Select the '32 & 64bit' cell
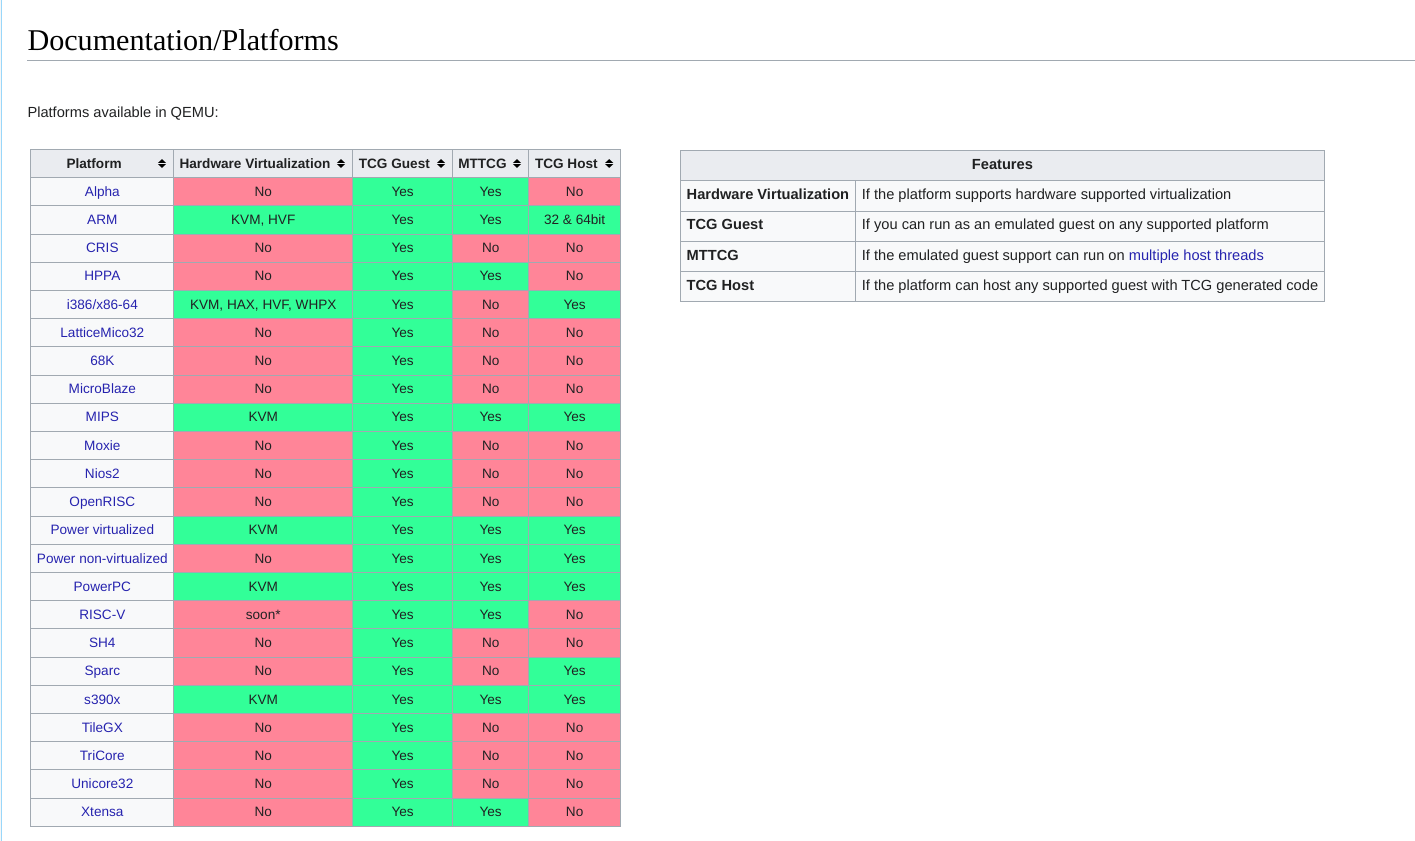 click(574, 220)
